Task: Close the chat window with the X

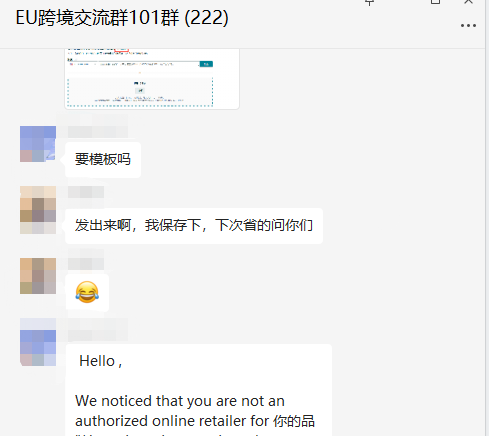Action: [468, 2]
